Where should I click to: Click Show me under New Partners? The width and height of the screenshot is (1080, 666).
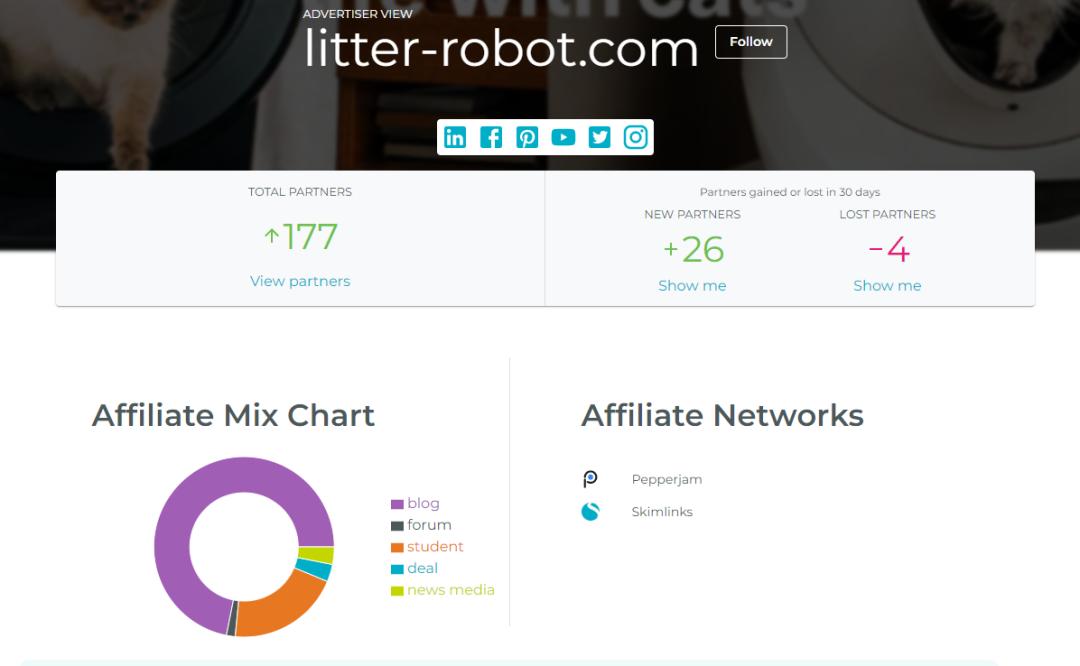pos(692,285)
